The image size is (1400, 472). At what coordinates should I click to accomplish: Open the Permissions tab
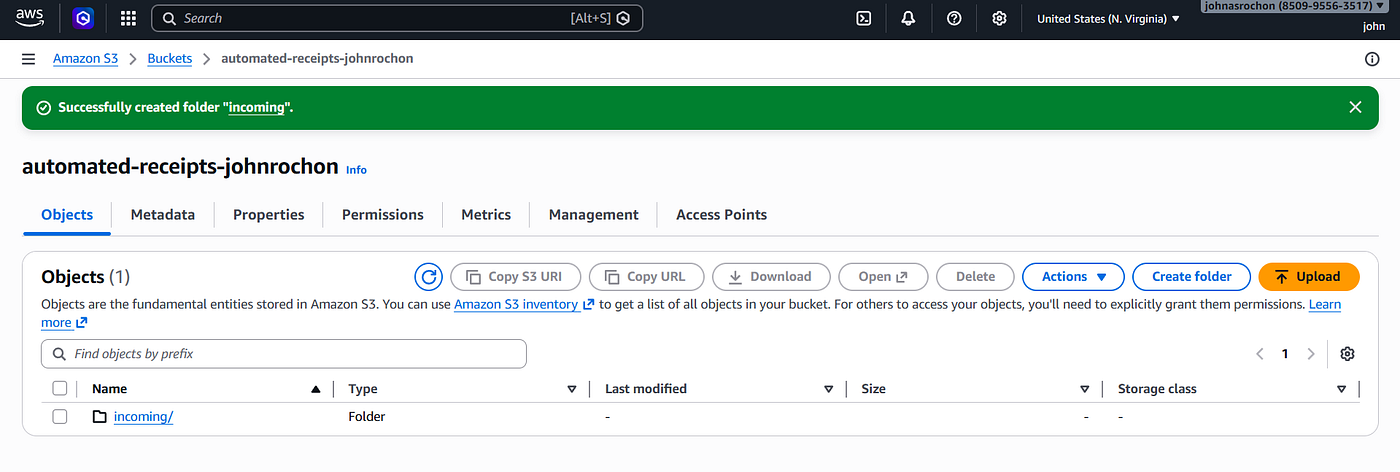(x=383, y=215)
